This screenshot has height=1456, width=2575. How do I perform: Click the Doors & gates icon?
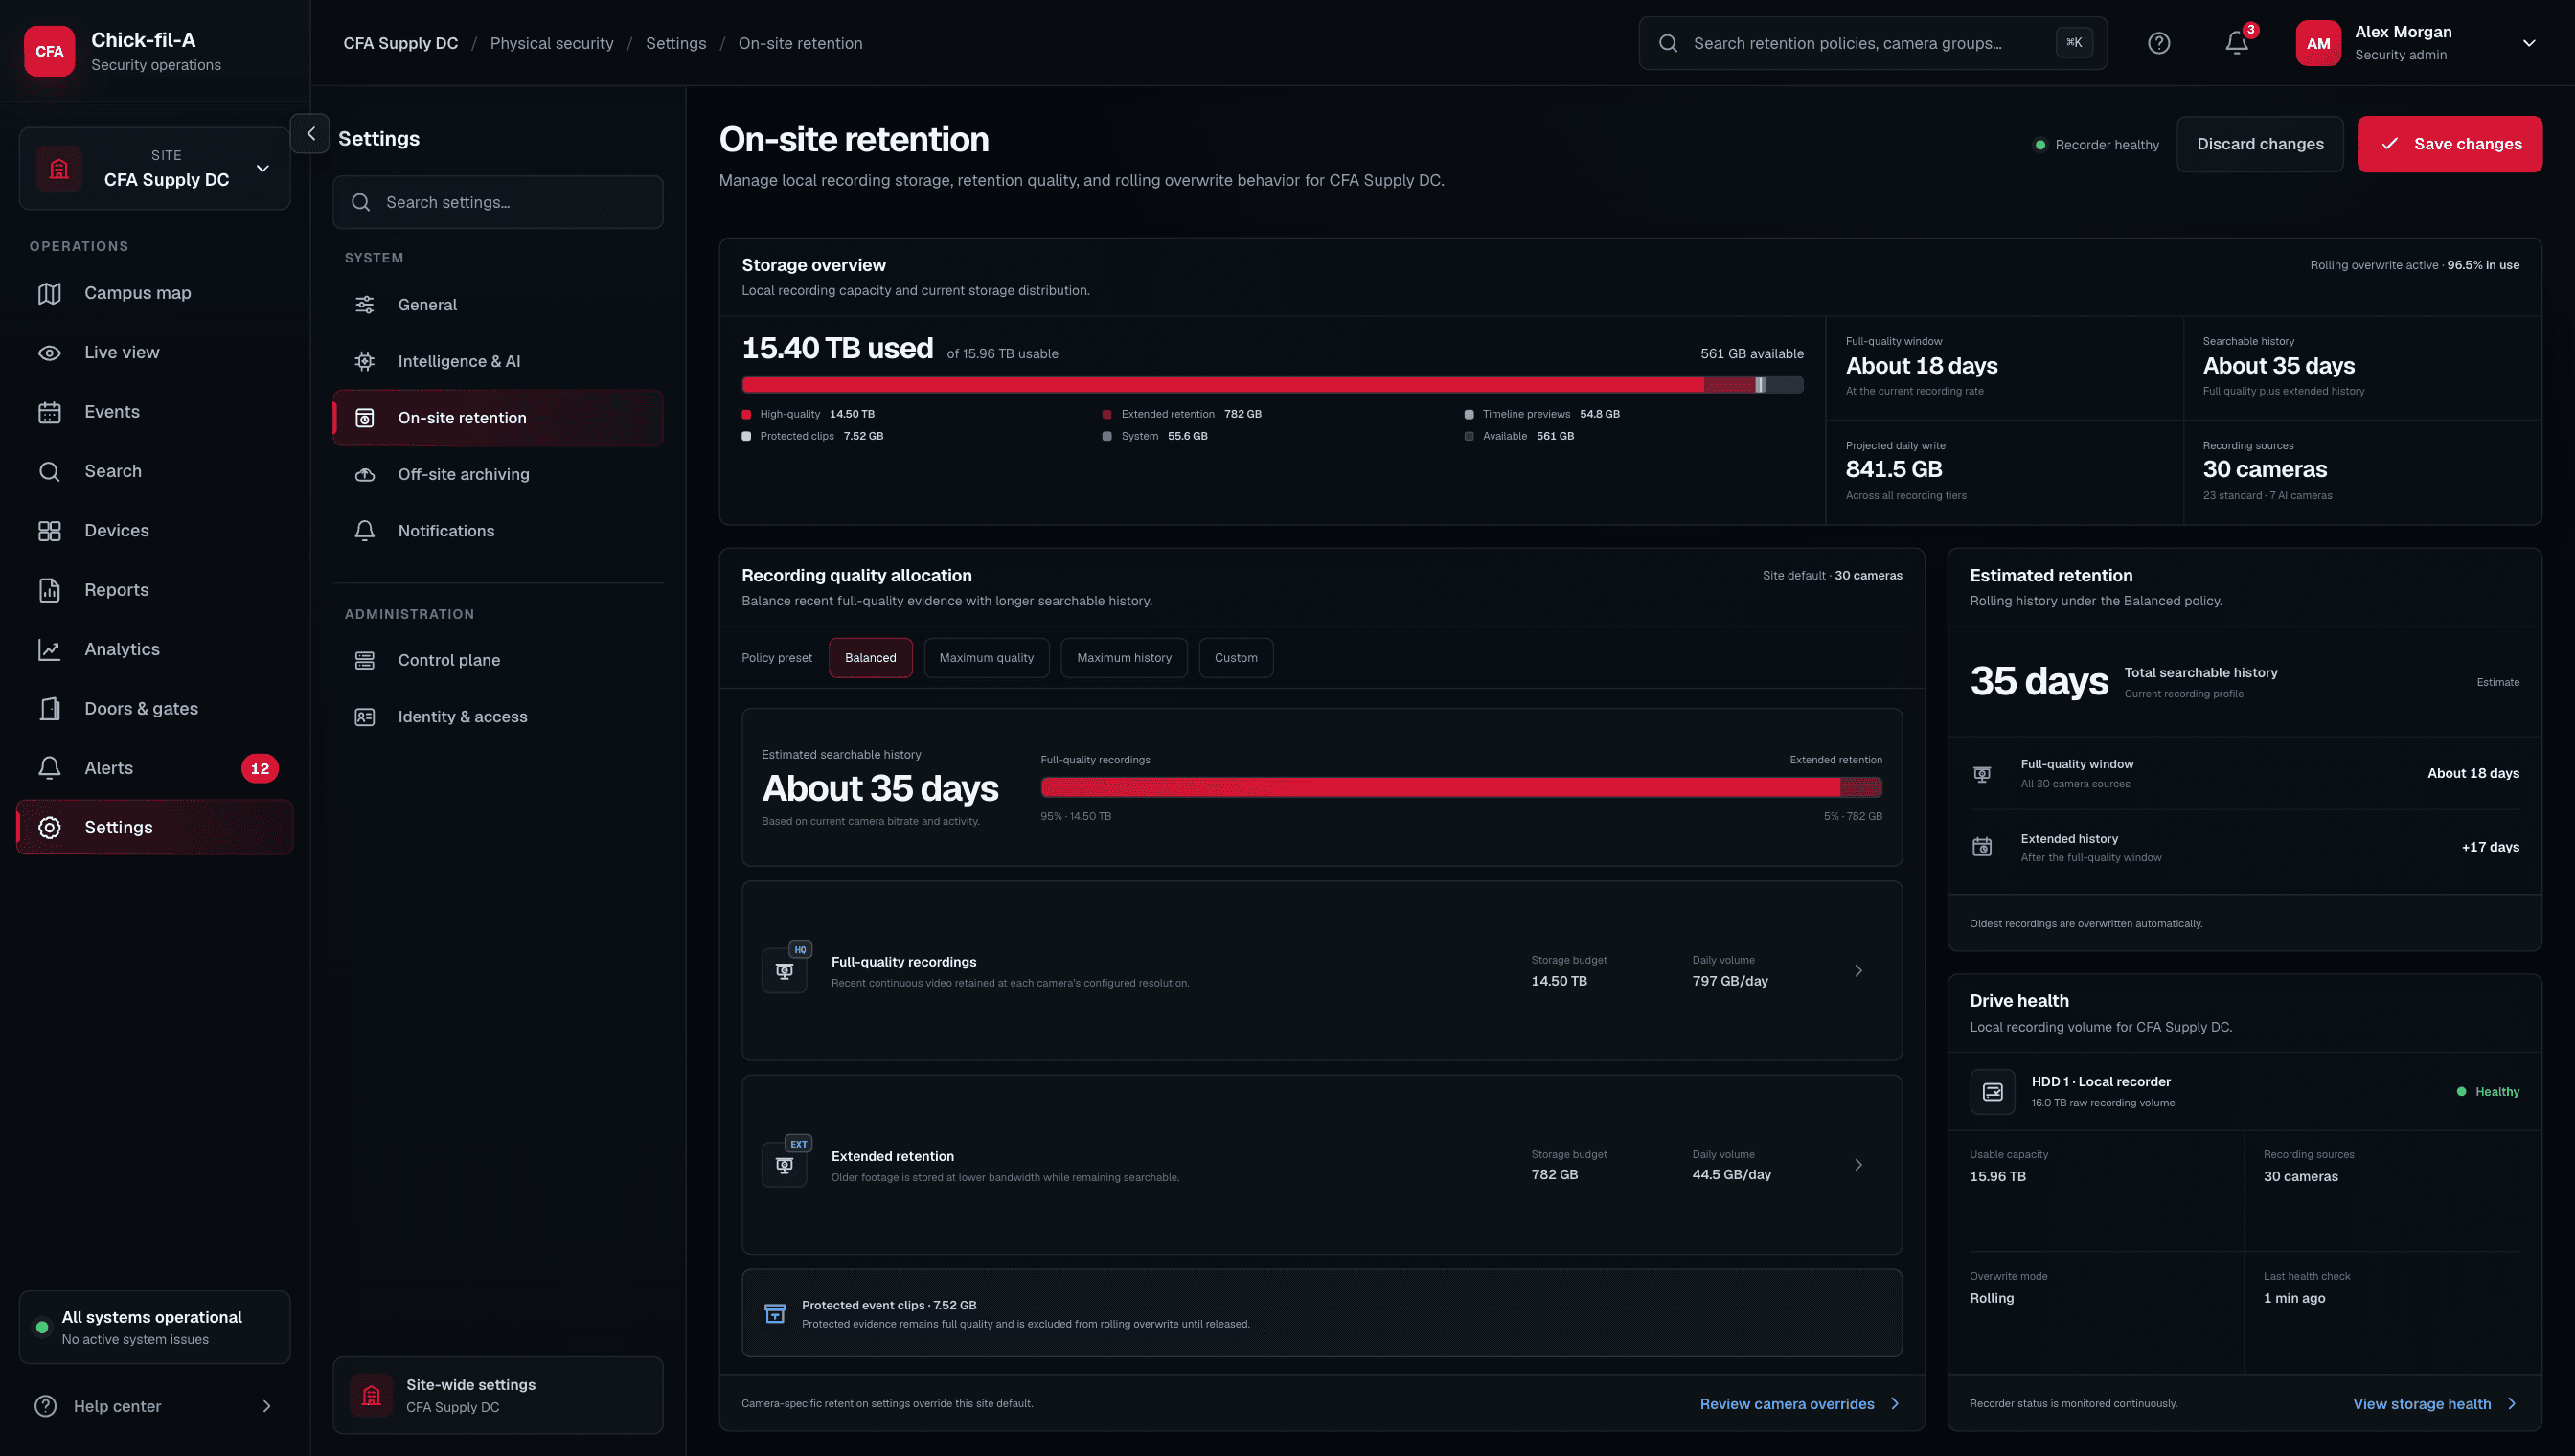pyautogui.click(x=49, y=709)
